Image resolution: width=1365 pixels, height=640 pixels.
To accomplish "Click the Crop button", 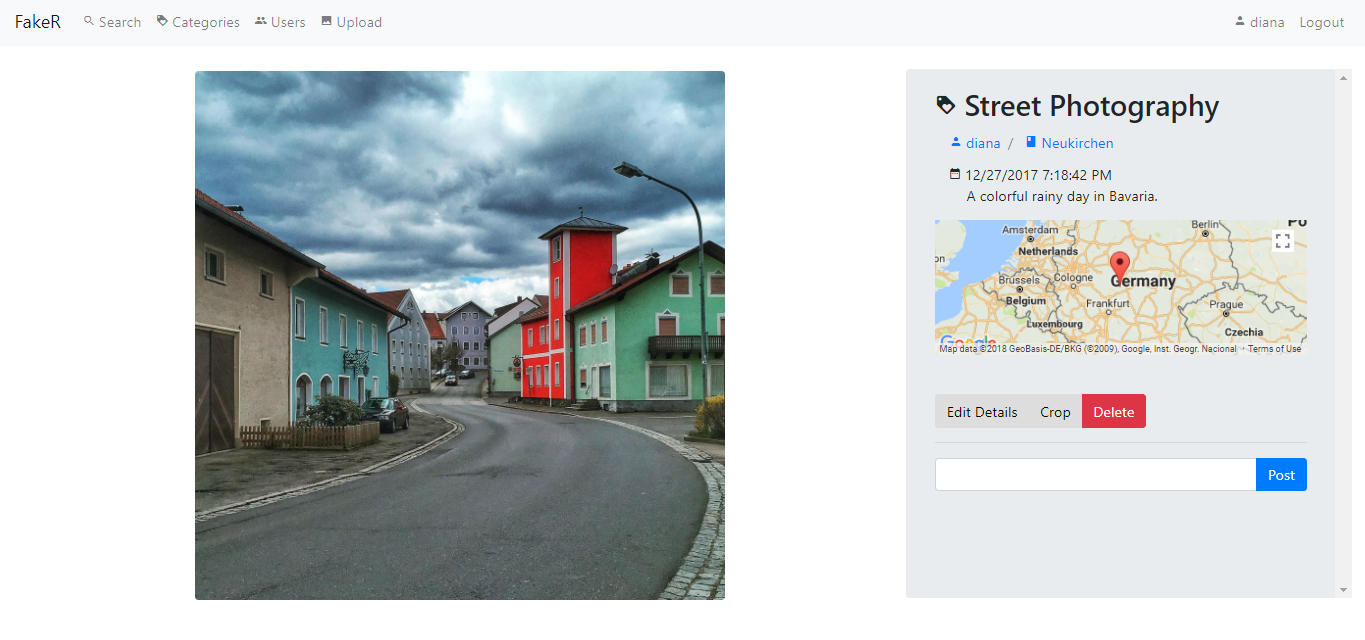I will (1055, 412).
